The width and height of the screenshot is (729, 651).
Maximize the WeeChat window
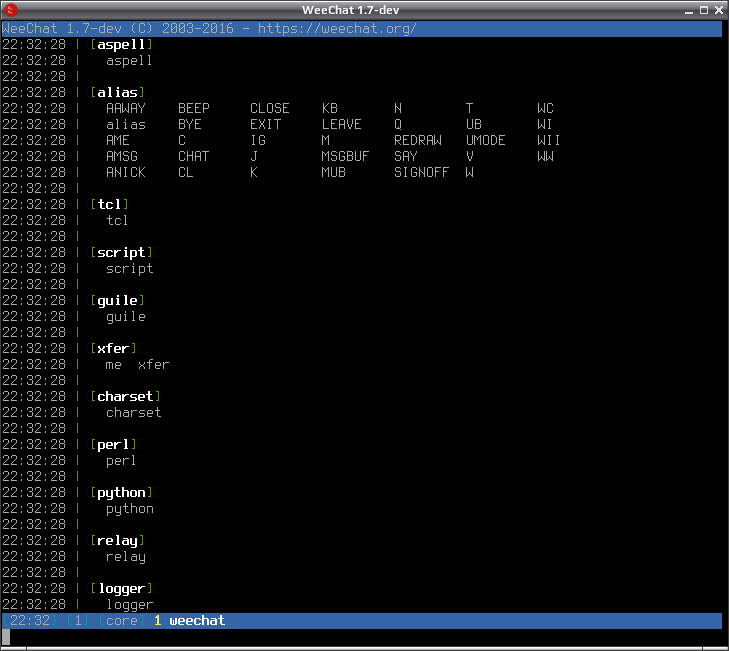[704, 10]
